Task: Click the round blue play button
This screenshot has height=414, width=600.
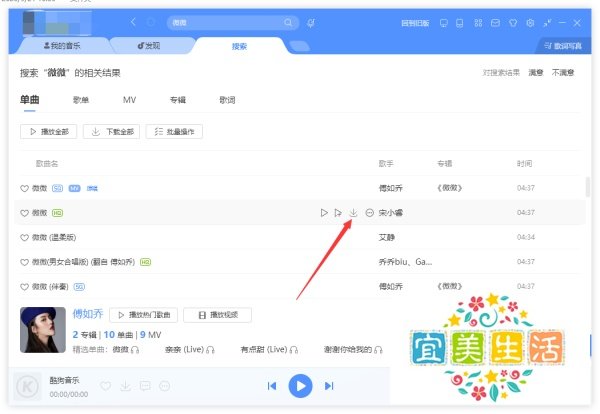Action: tap(300, 386)
